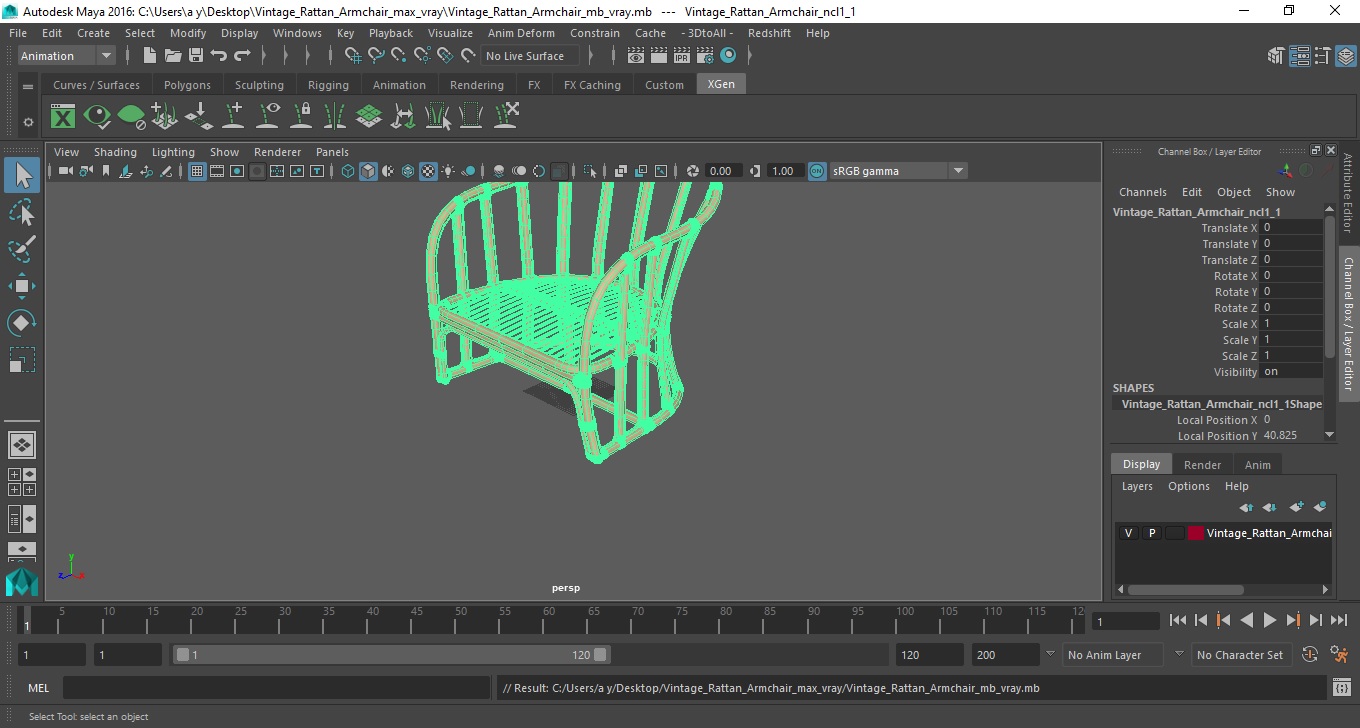Open the XGen window shelf icon
The width and height of the screenshot is (1360, 728).
pos(63,116)
